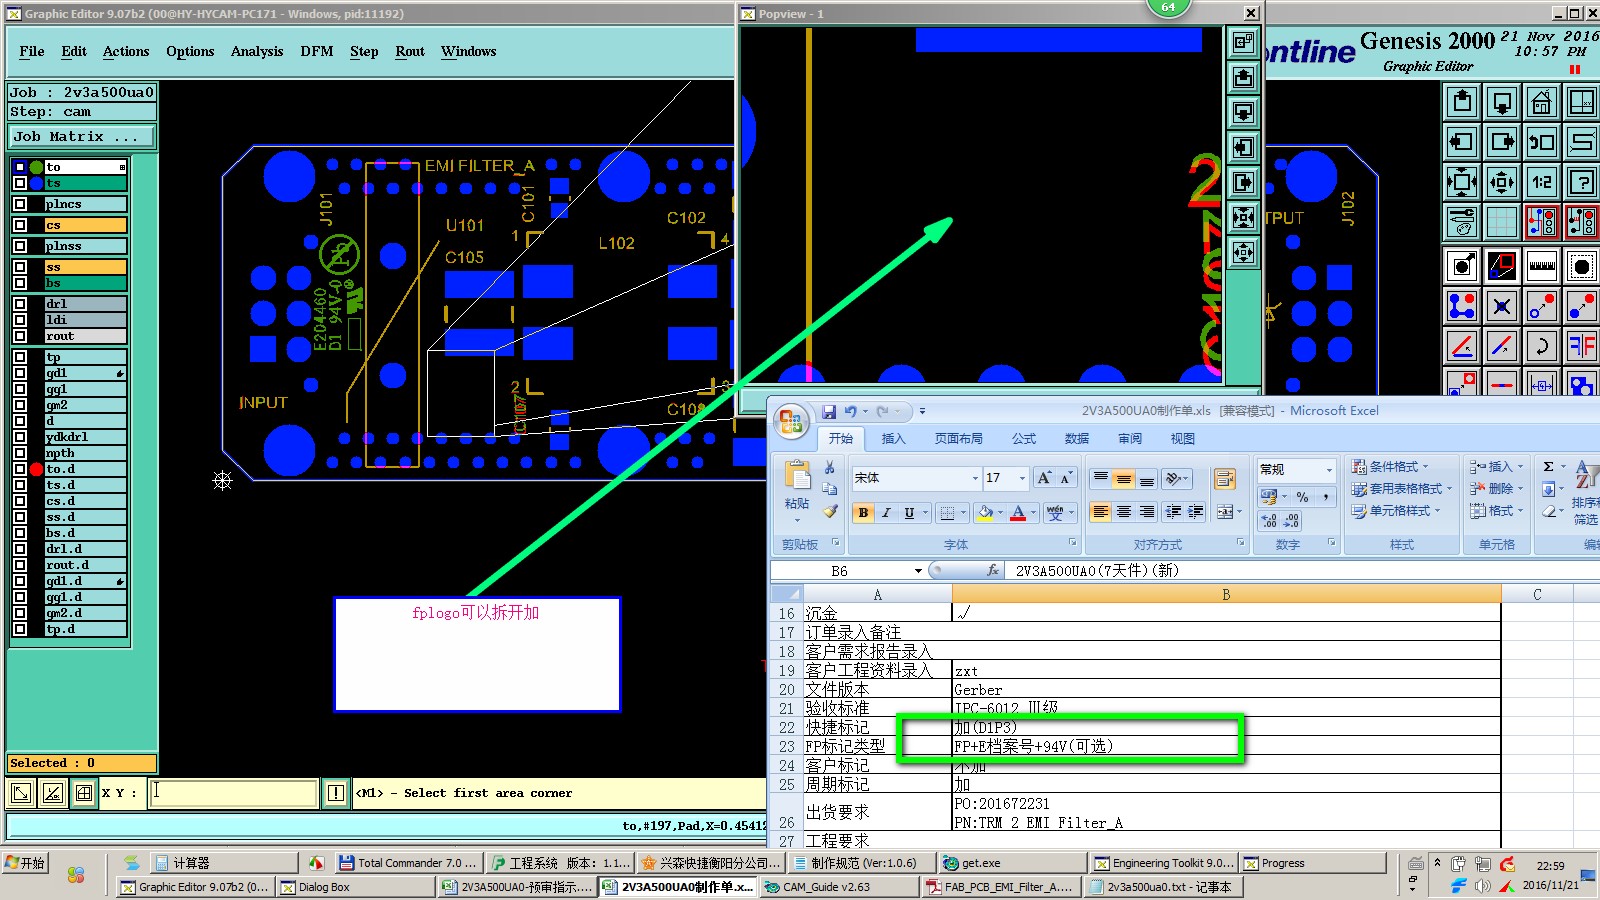This screenshot has width=1600, height=900.
Task: Click the X Y coordinate input field
Action: [235, 793]
